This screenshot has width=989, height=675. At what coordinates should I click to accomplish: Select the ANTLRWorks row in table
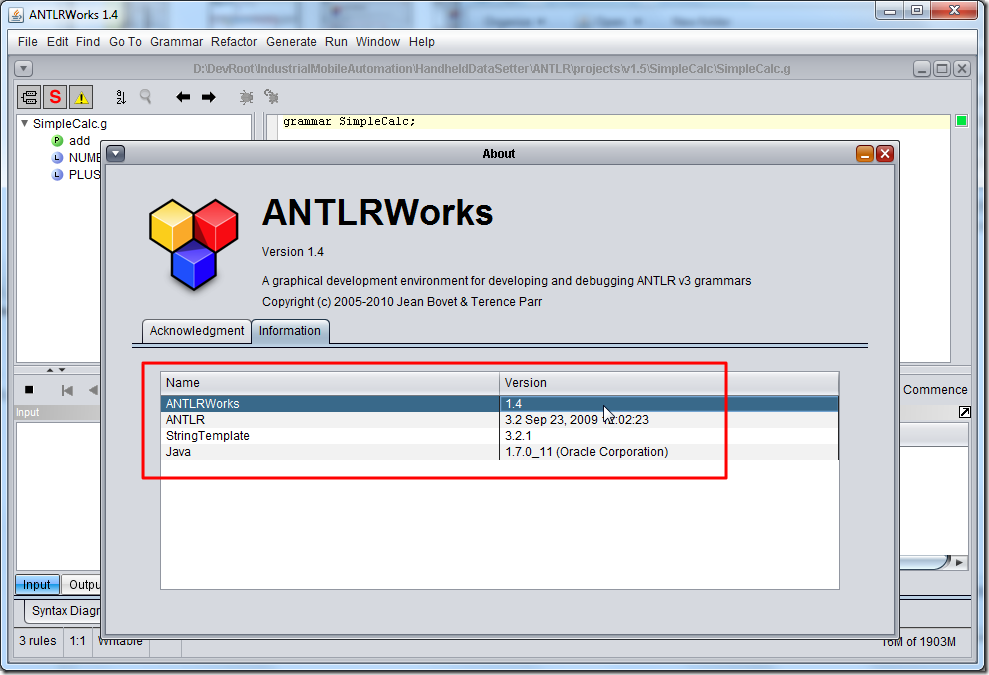500,404
